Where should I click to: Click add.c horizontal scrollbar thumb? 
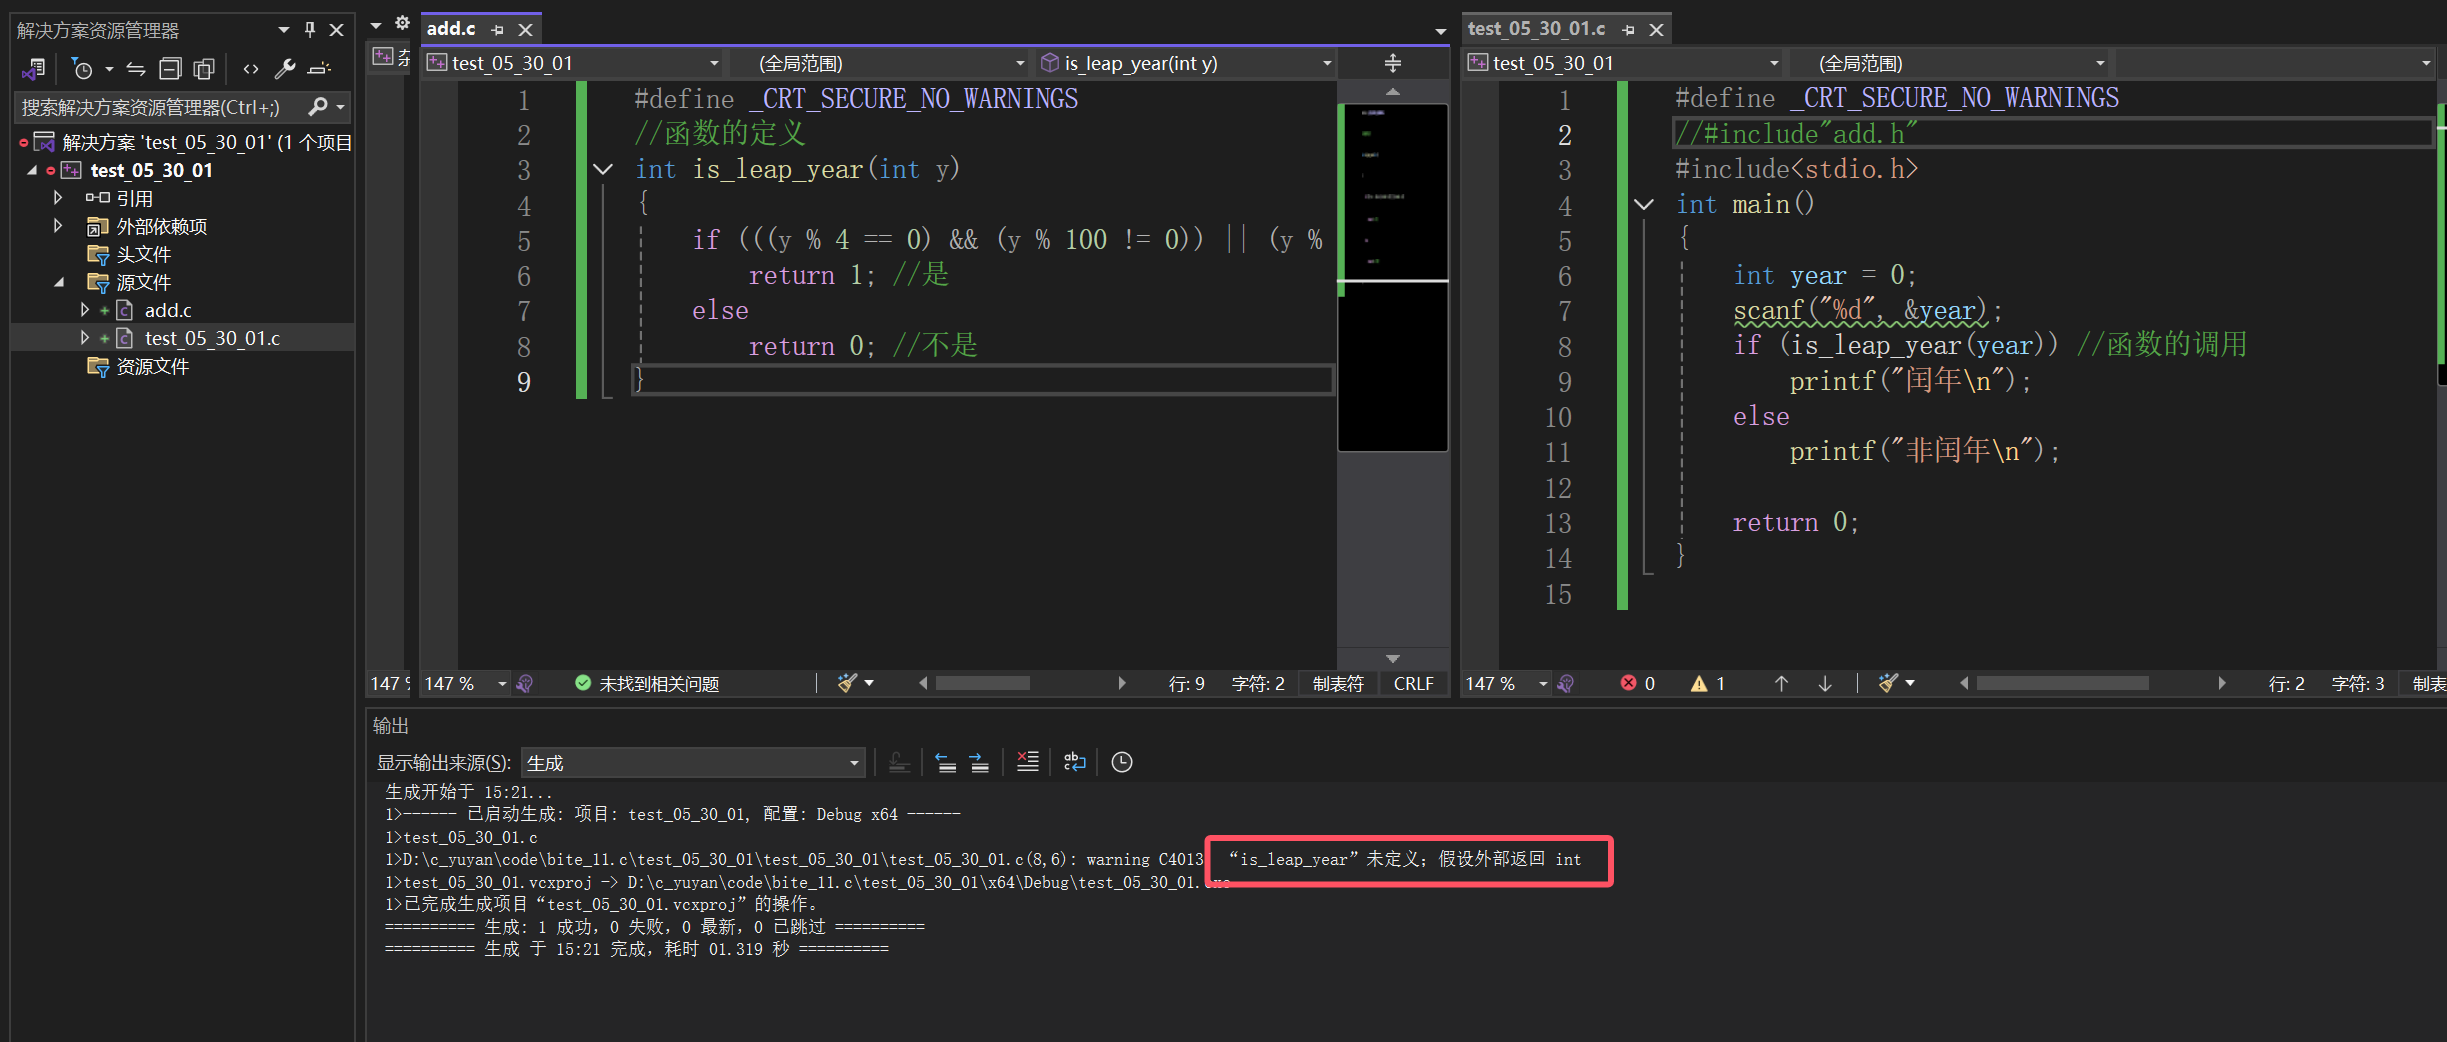click(983, 683)
